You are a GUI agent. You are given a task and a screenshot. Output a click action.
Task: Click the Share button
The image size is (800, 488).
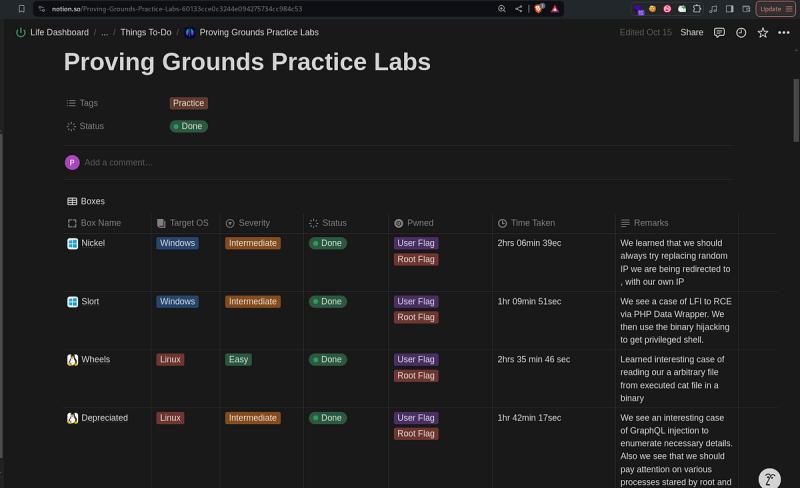pos(691,33)
